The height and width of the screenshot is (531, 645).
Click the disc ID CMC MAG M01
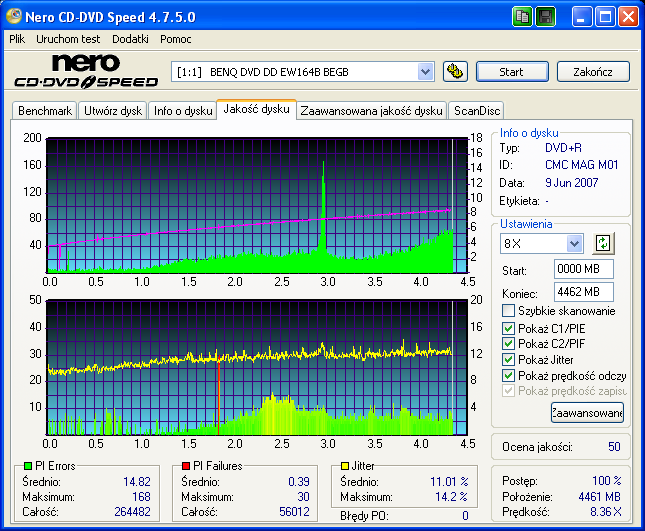581,165
